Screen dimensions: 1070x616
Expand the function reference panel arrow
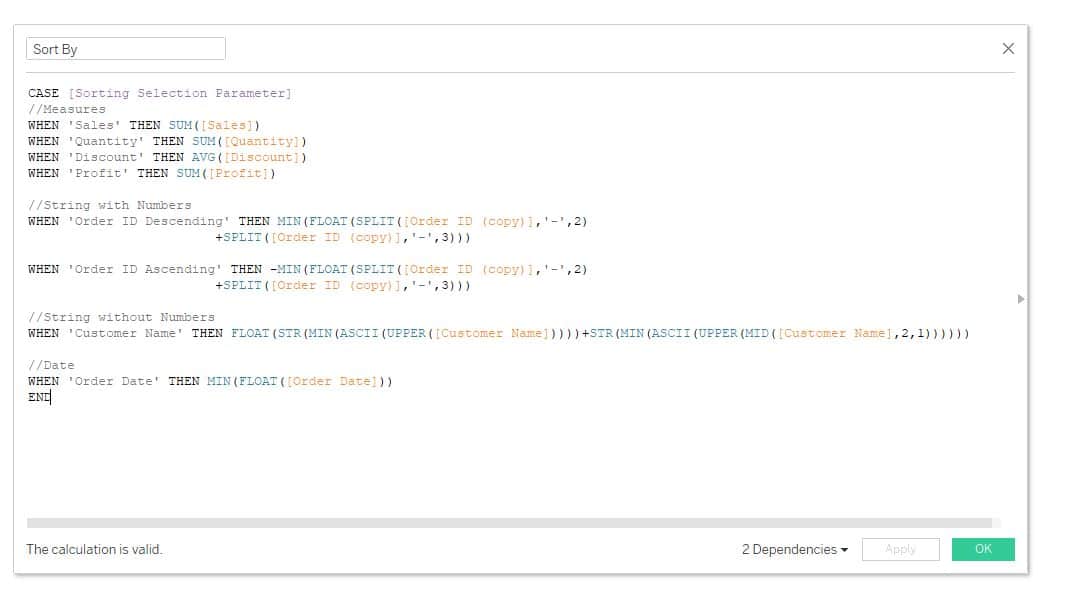[1020, 299]
